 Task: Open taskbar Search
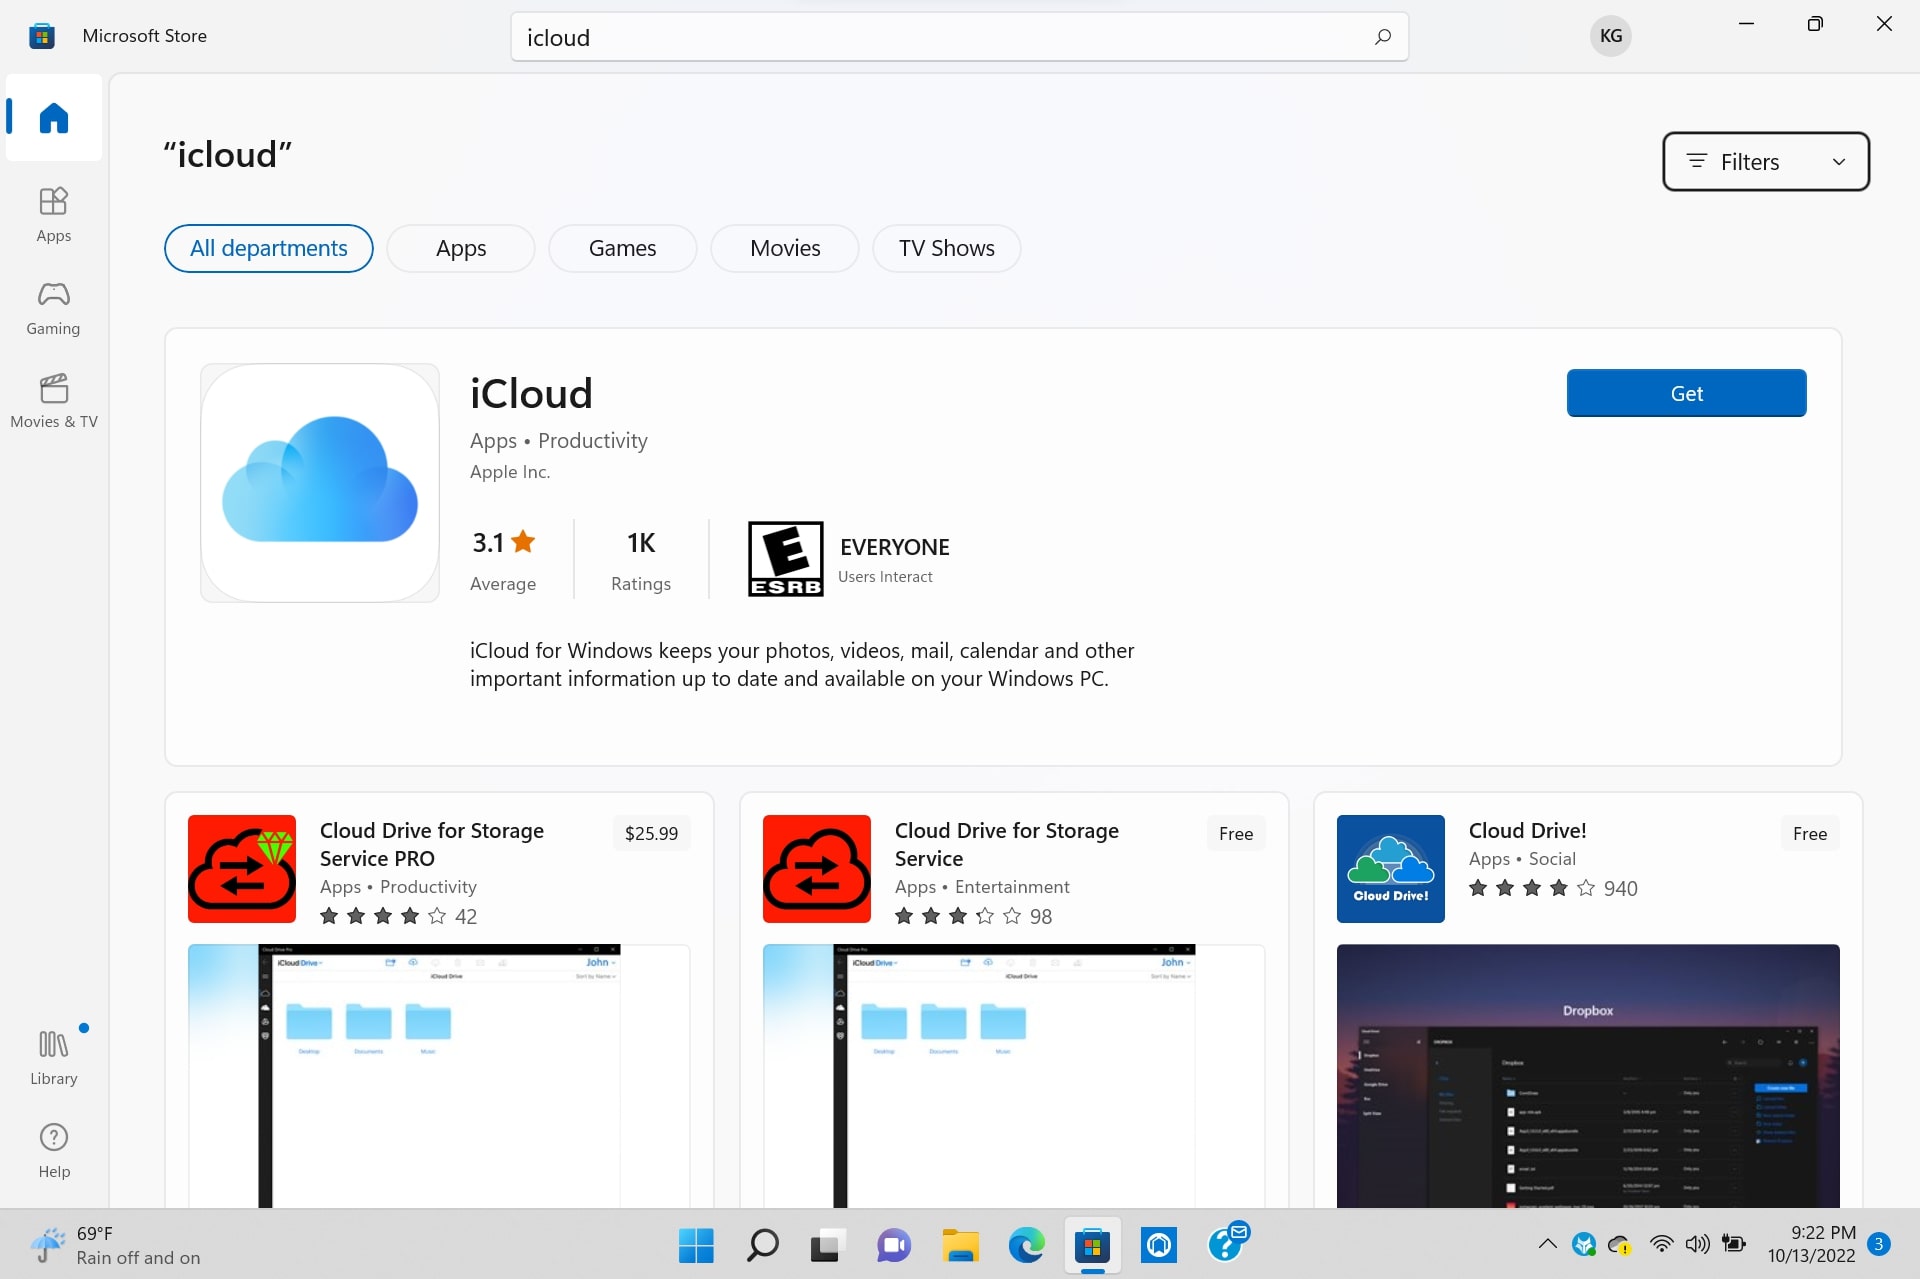coord(762,1245)
